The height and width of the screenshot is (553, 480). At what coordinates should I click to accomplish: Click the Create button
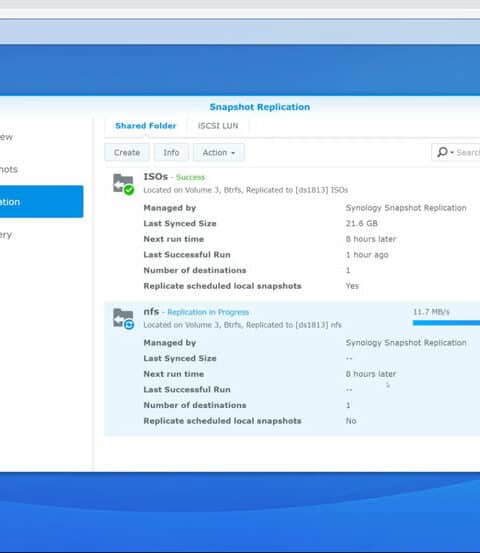pos(127,152)
